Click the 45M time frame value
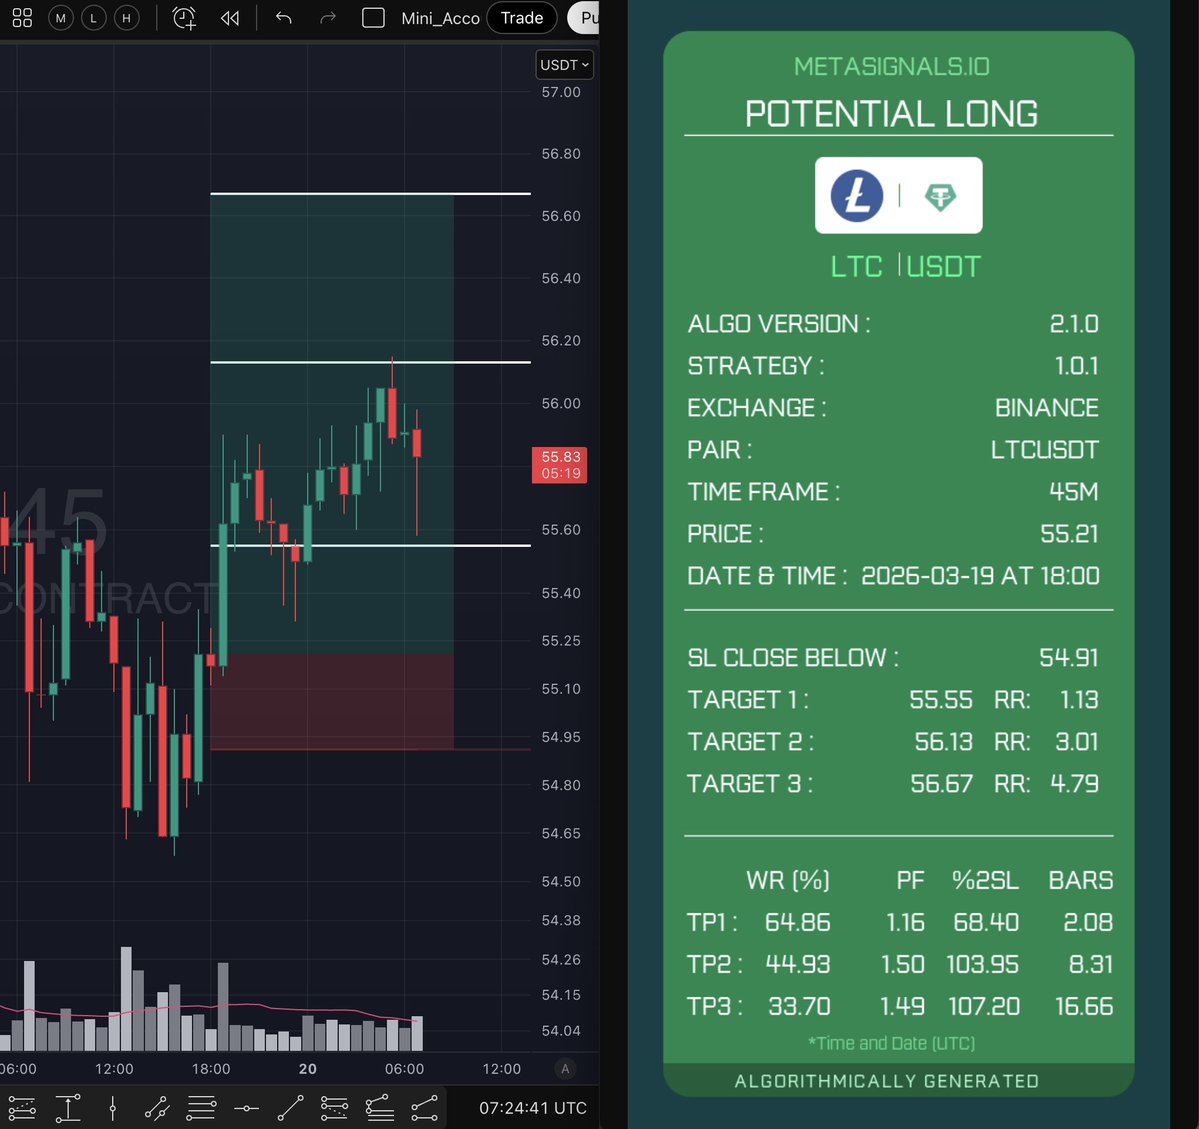Screen dimensions: 1199x1129 [1074, 491]
